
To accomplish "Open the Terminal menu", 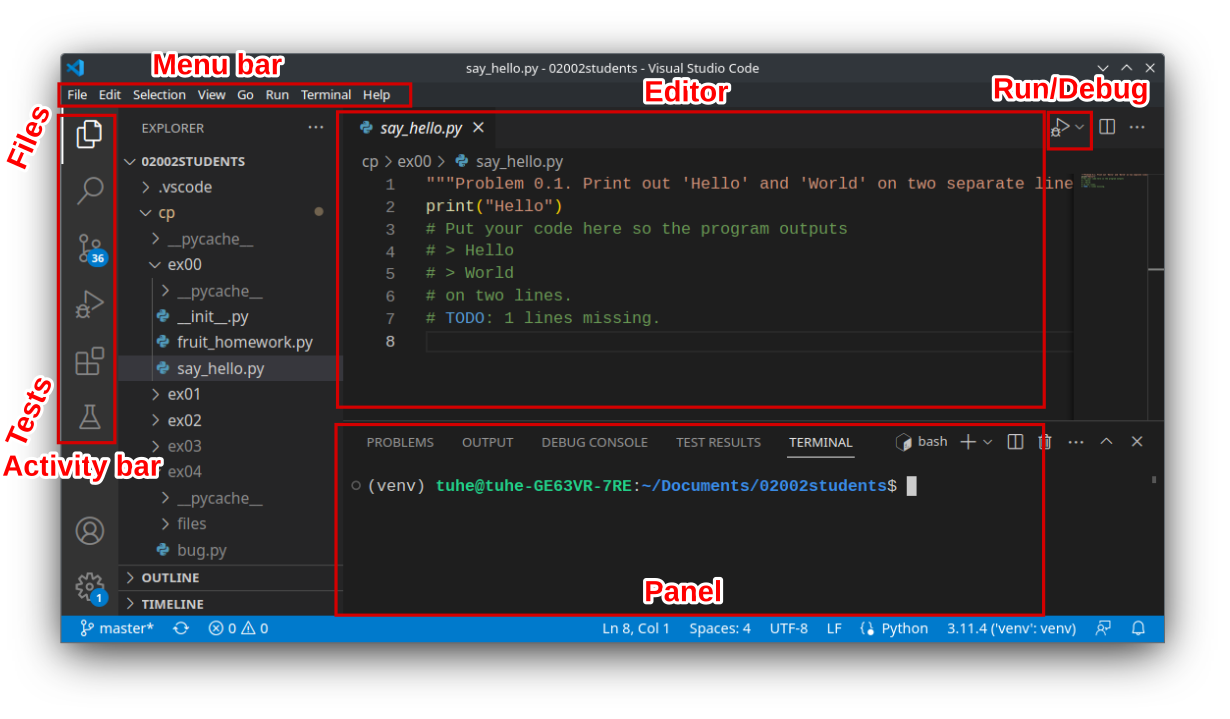I will pos(326,95).
